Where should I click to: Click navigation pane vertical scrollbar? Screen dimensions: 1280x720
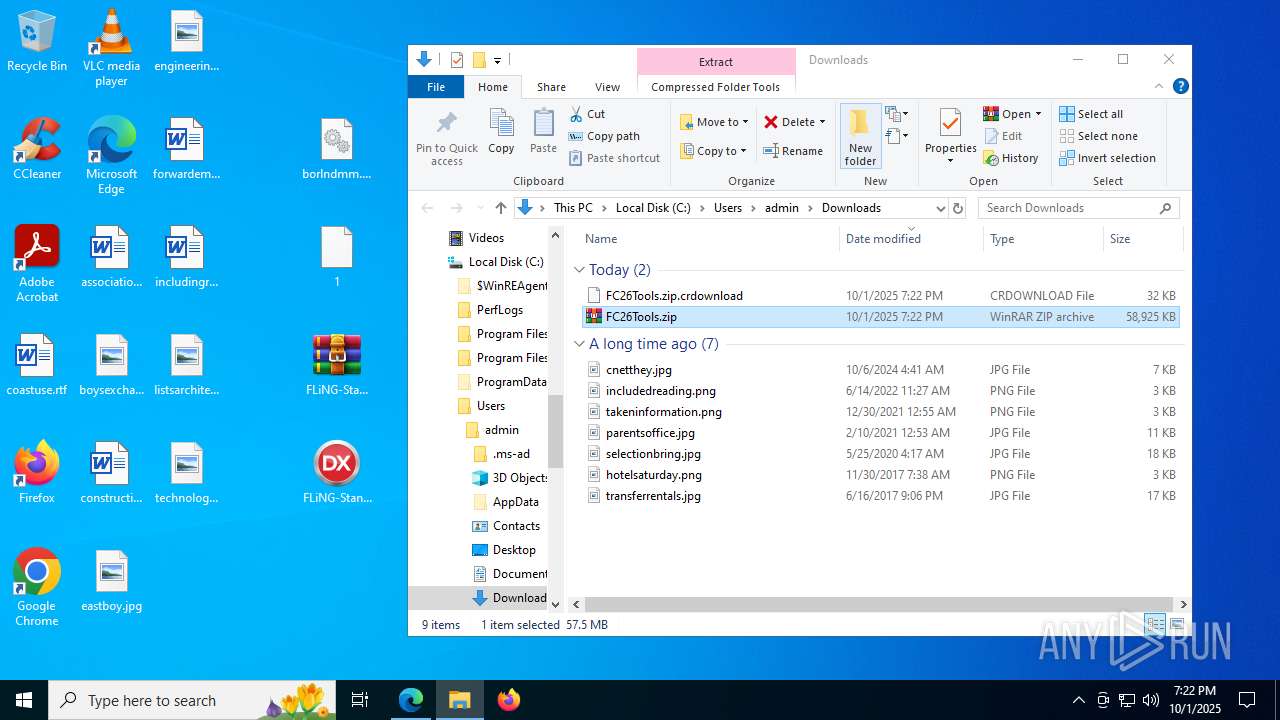(x=556, y=430)
